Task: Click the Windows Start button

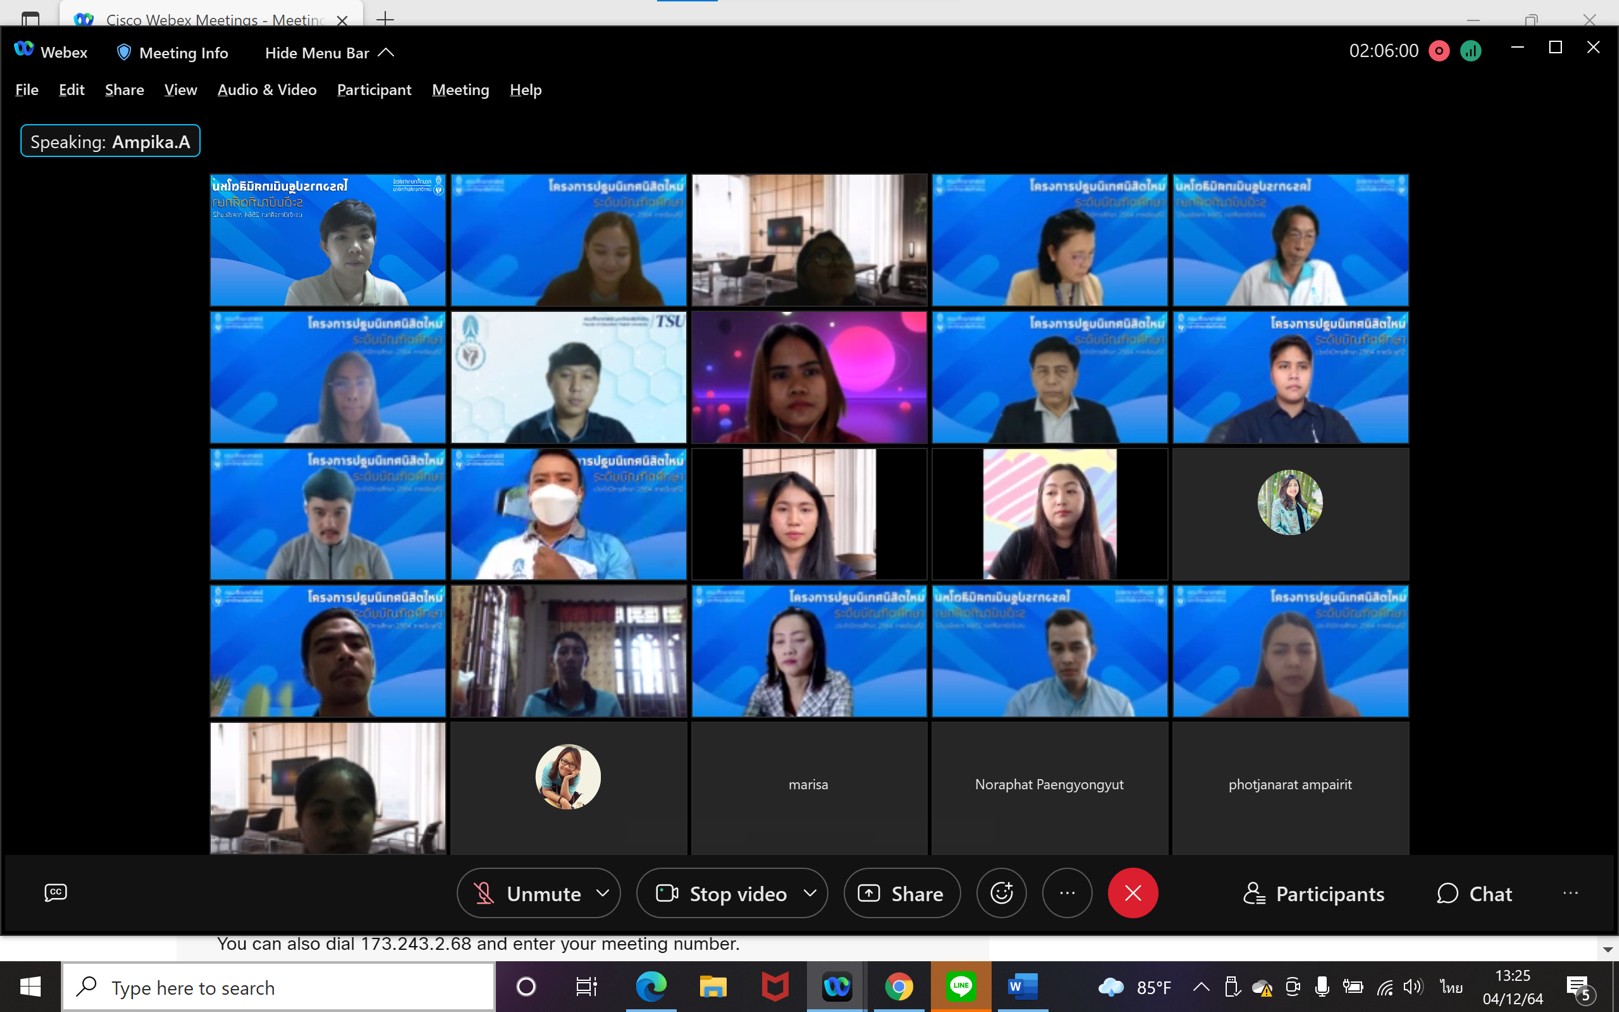Action: click(30, 987)
